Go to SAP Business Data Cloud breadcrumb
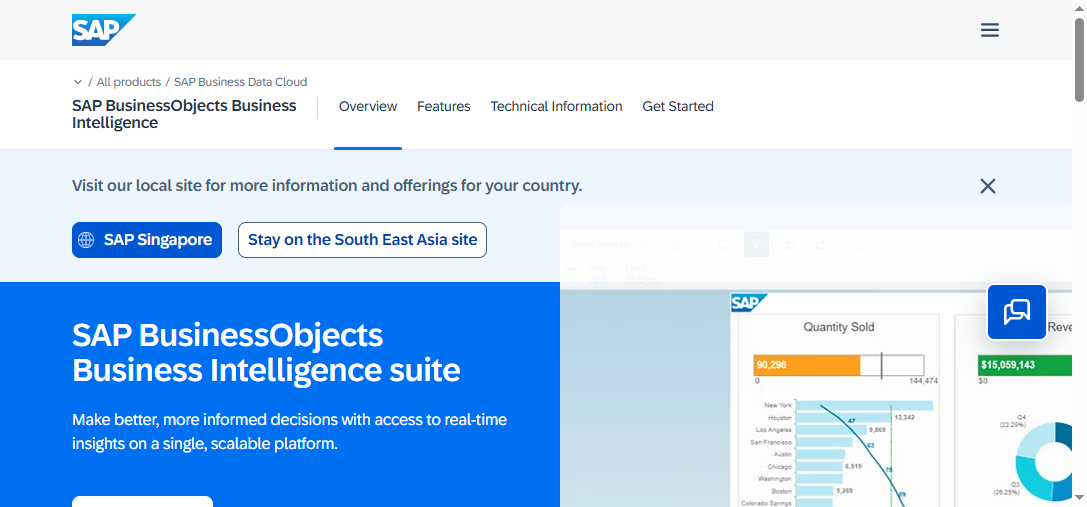Viewport: 1087px width, 507px height. (x=240, y=82)
